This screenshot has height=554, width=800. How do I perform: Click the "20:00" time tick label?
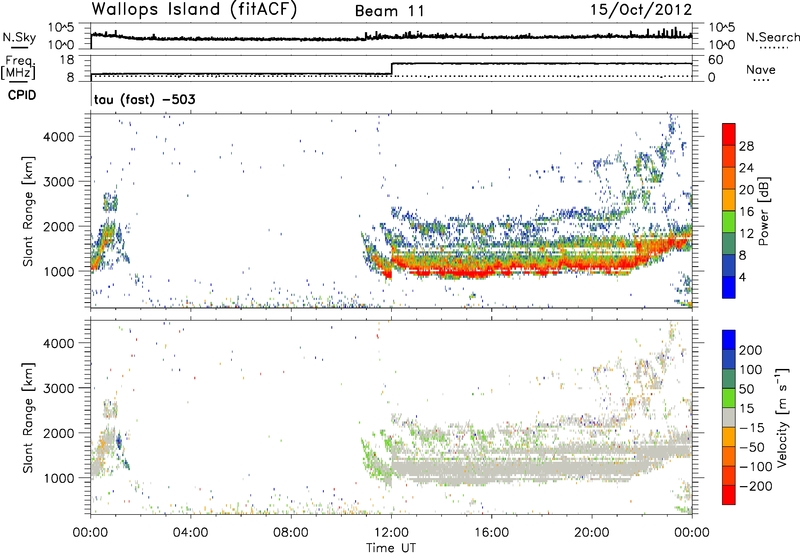pos(592,533)
